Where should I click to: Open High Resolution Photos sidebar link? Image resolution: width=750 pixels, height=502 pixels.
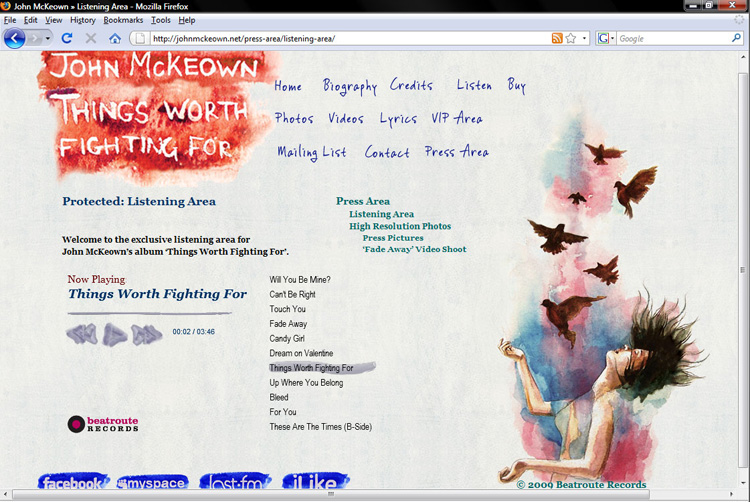click(x=400, y=226)
